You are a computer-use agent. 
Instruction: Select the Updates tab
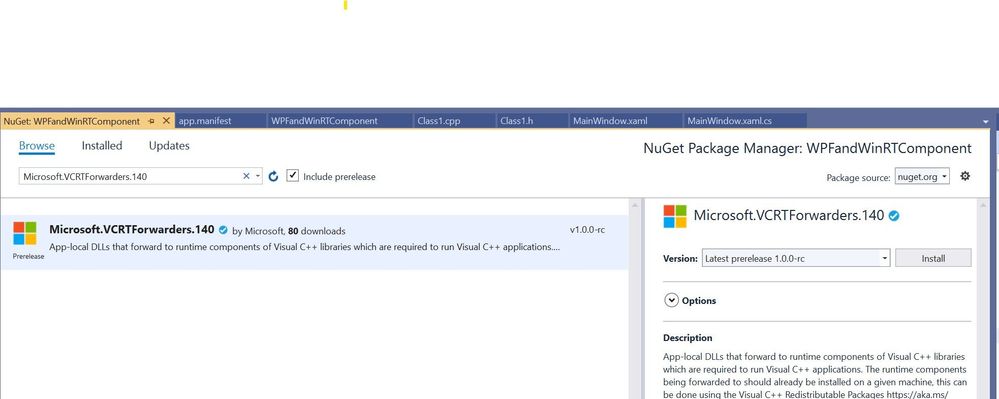(169, 145)
